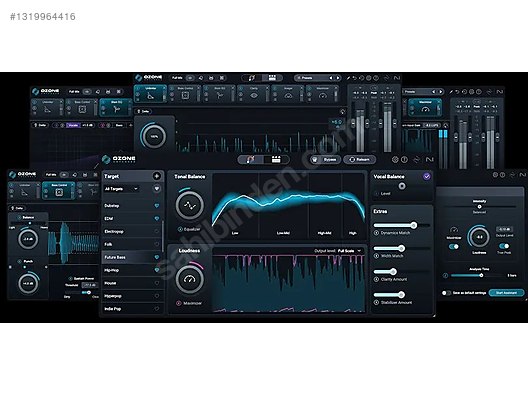This screenshot has height=396, width=528.
Task: Select Bass Control module in lower-left window
Action: tap(59, 191)
